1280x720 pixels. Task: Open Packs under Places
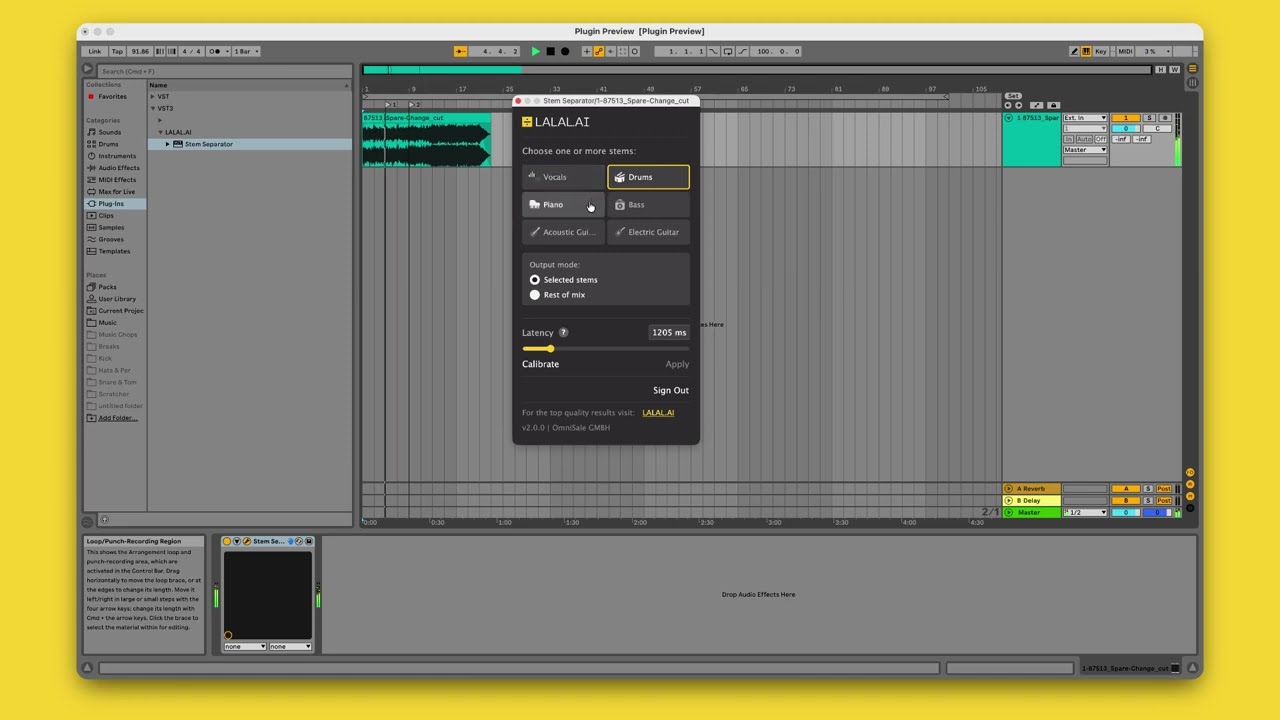click(x=107, y=287)
